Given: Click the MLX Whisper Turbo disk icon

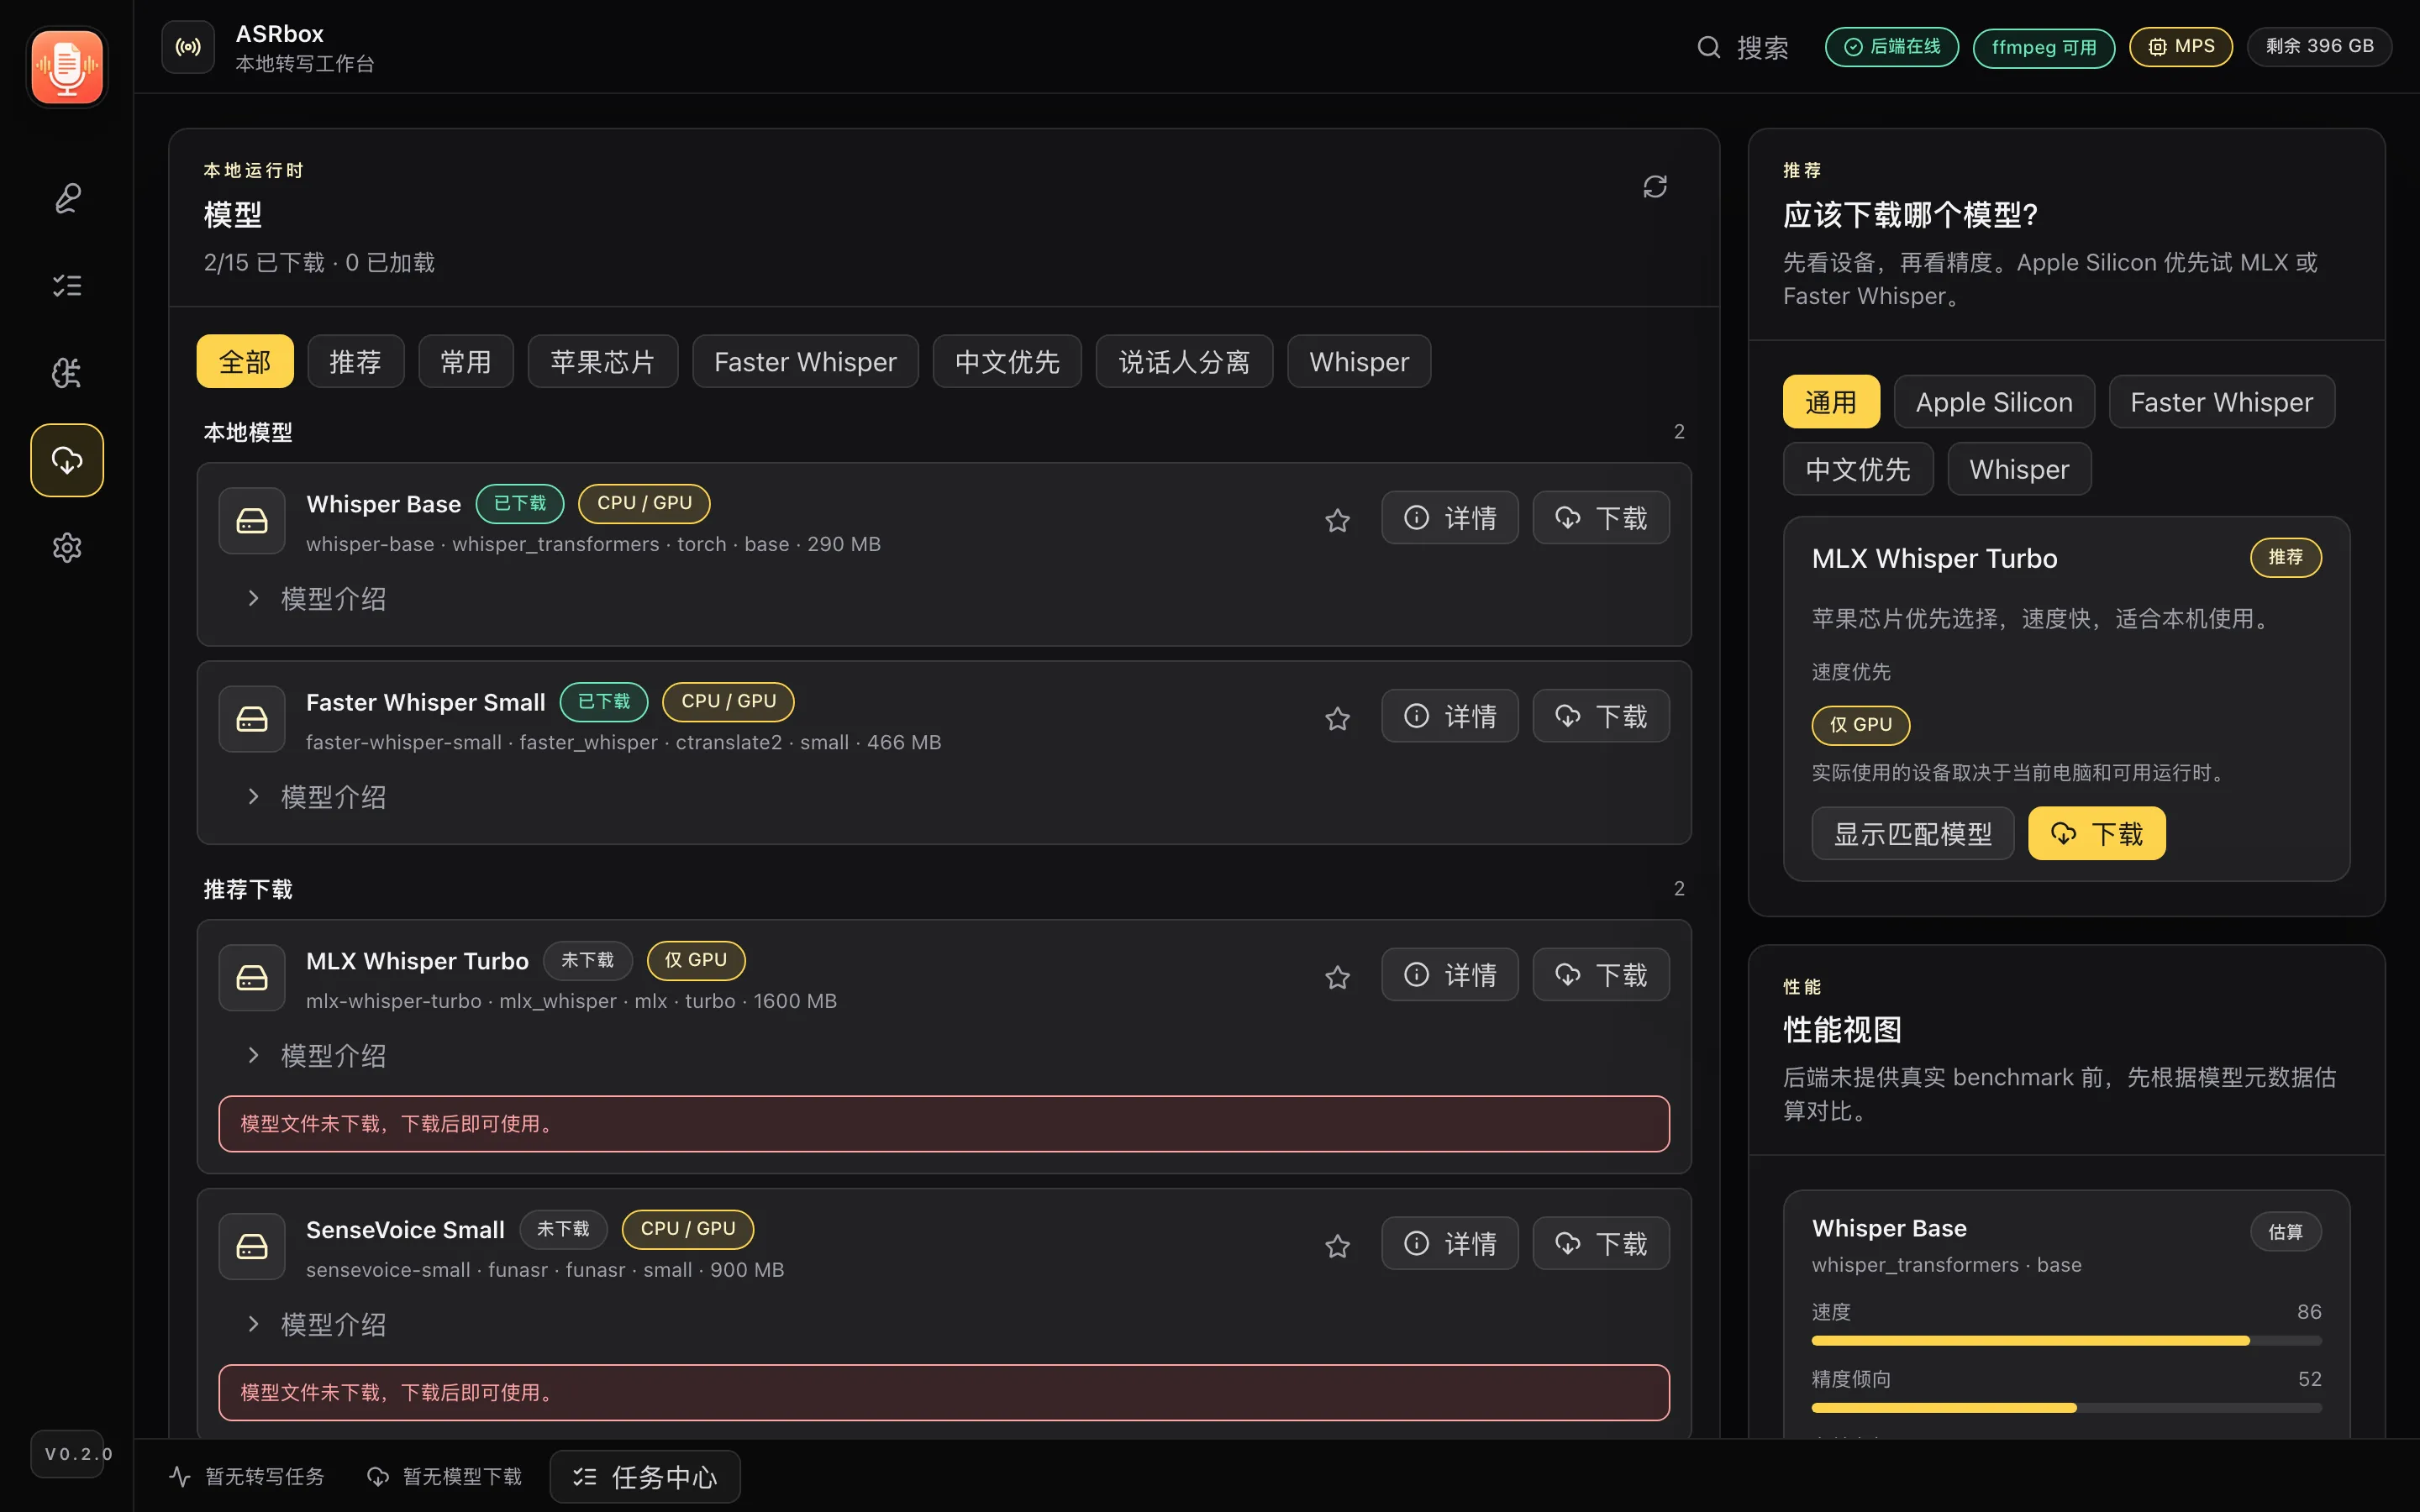Looking at the screenshot, I should pyautogui.click(x=252, y=978).
